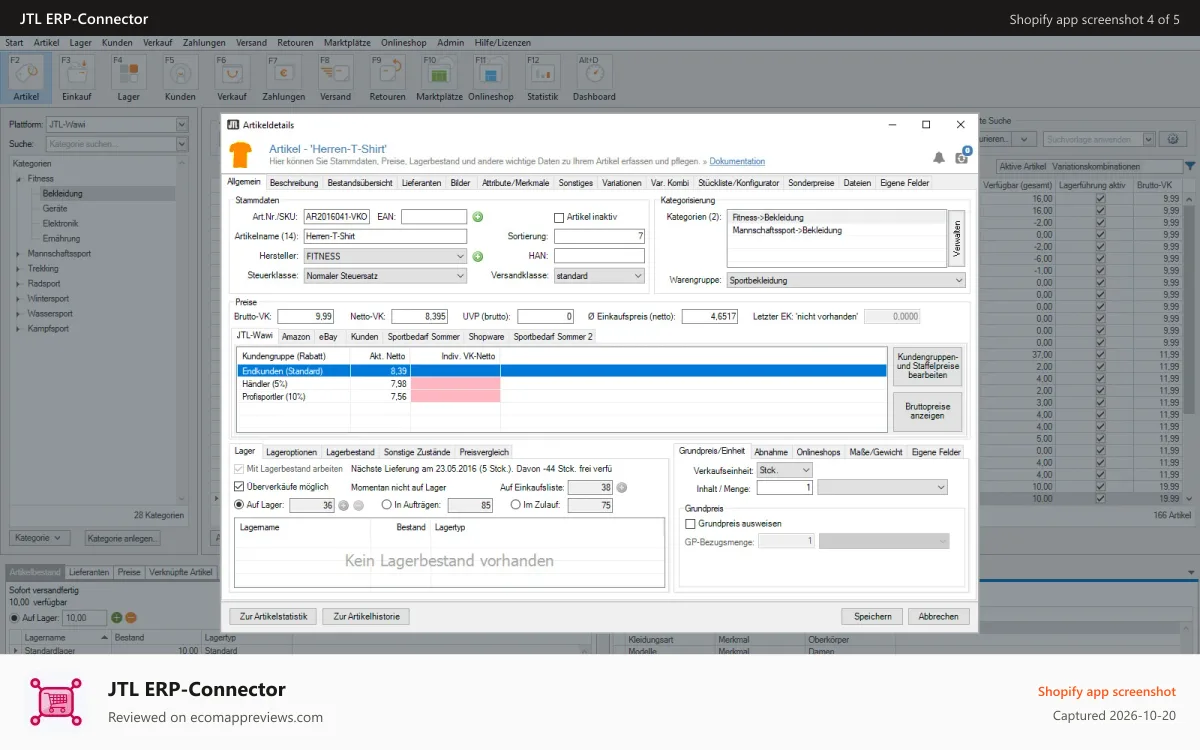1200x750 pixels.
Task: Open the Lager toolbar module
Action: pyautogui.click(x=128, y=78)
